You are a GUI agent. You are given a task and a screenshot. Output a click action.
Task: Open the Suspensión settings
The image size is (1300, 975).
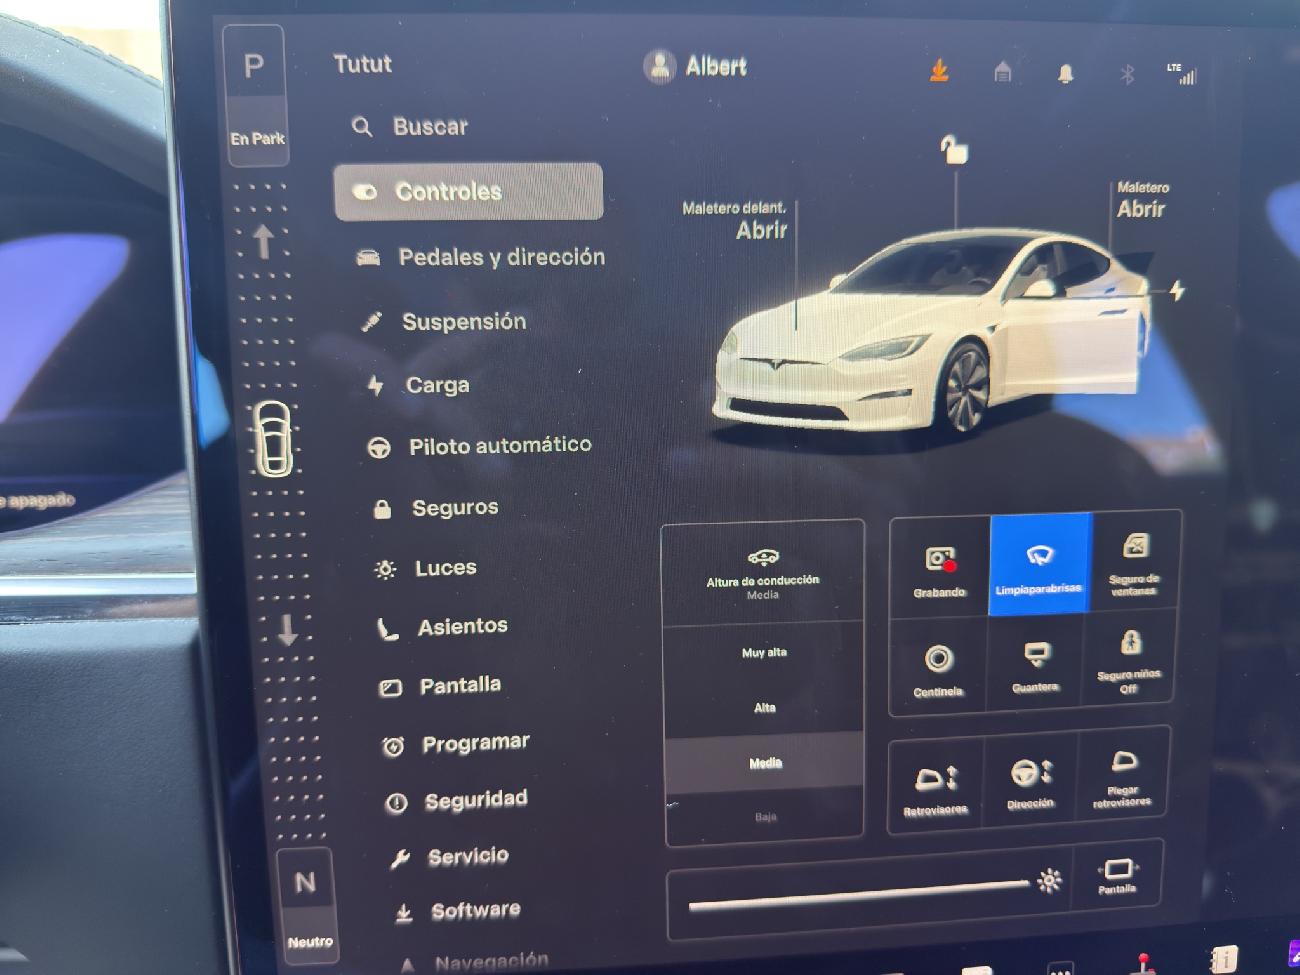(443, 322)
